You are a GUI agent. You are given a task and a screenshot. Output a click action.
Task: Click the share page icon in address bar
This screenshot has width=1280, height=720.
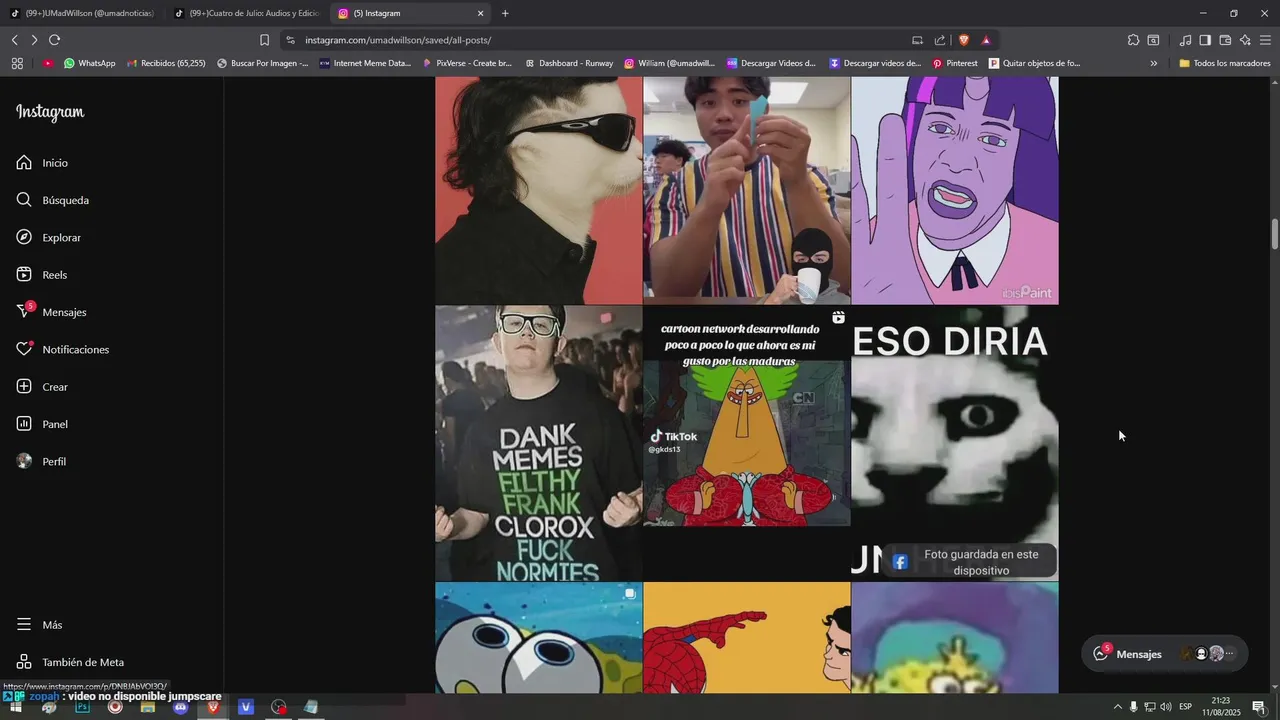coord(940,40)
